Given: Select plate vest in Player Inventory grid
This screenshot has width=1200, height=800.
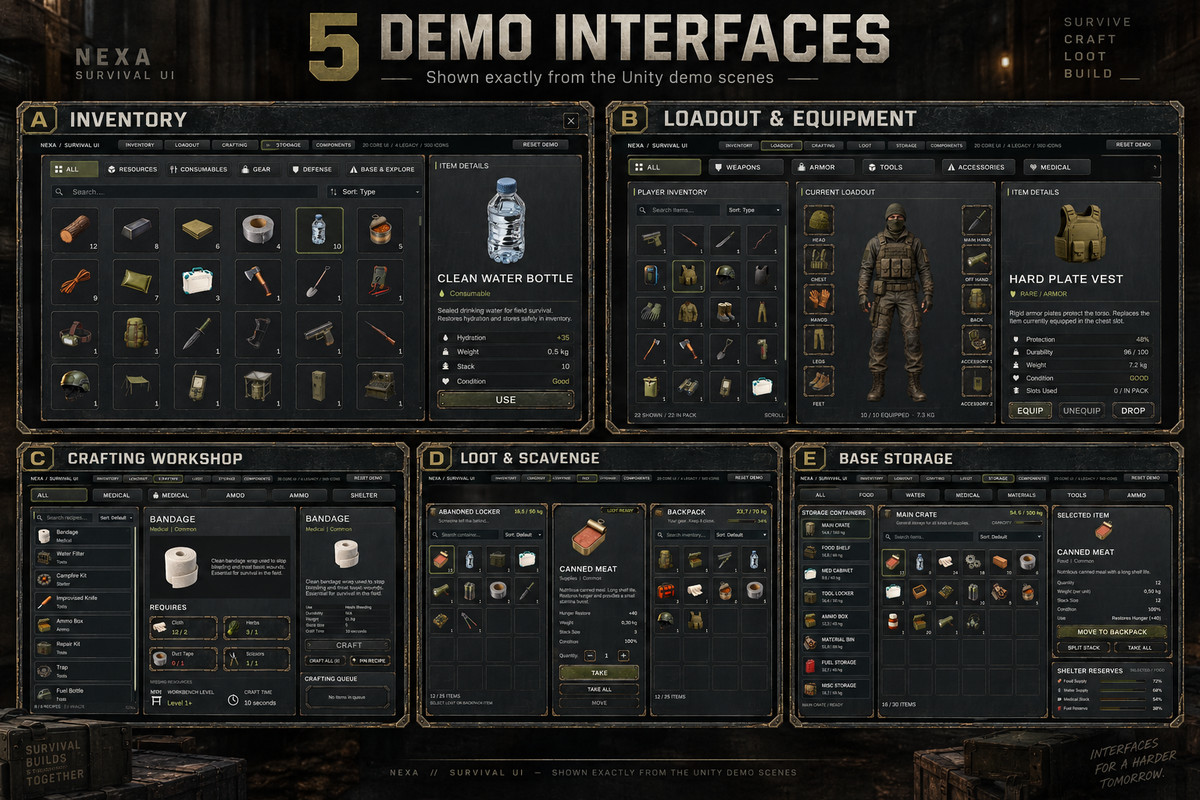Looking at the screenshot, I should pos(687,276).
